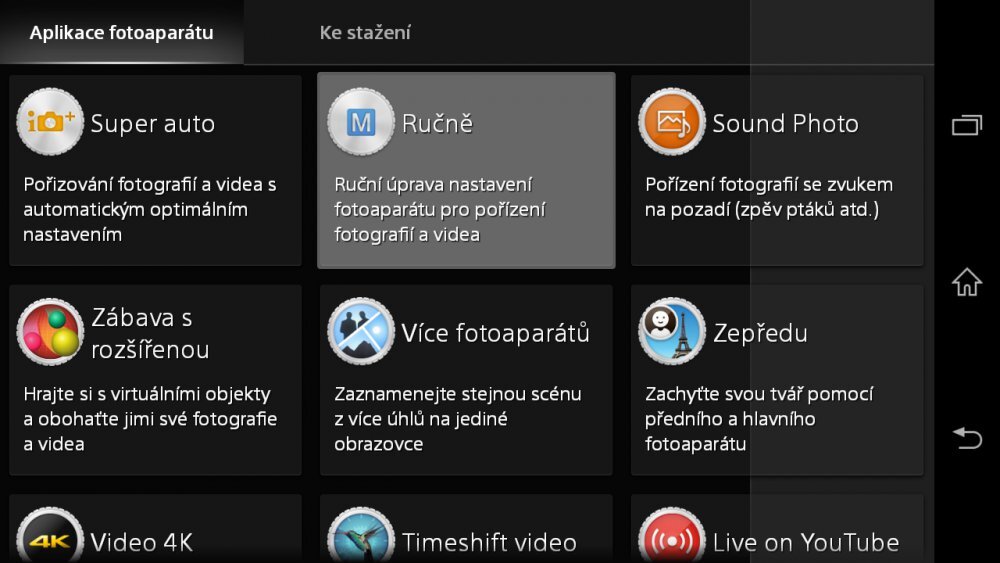The height and width of the screenshot is (563, 1000).
Task: Tap the Zábava s rozšířenou description
Action: pos(150,419)
